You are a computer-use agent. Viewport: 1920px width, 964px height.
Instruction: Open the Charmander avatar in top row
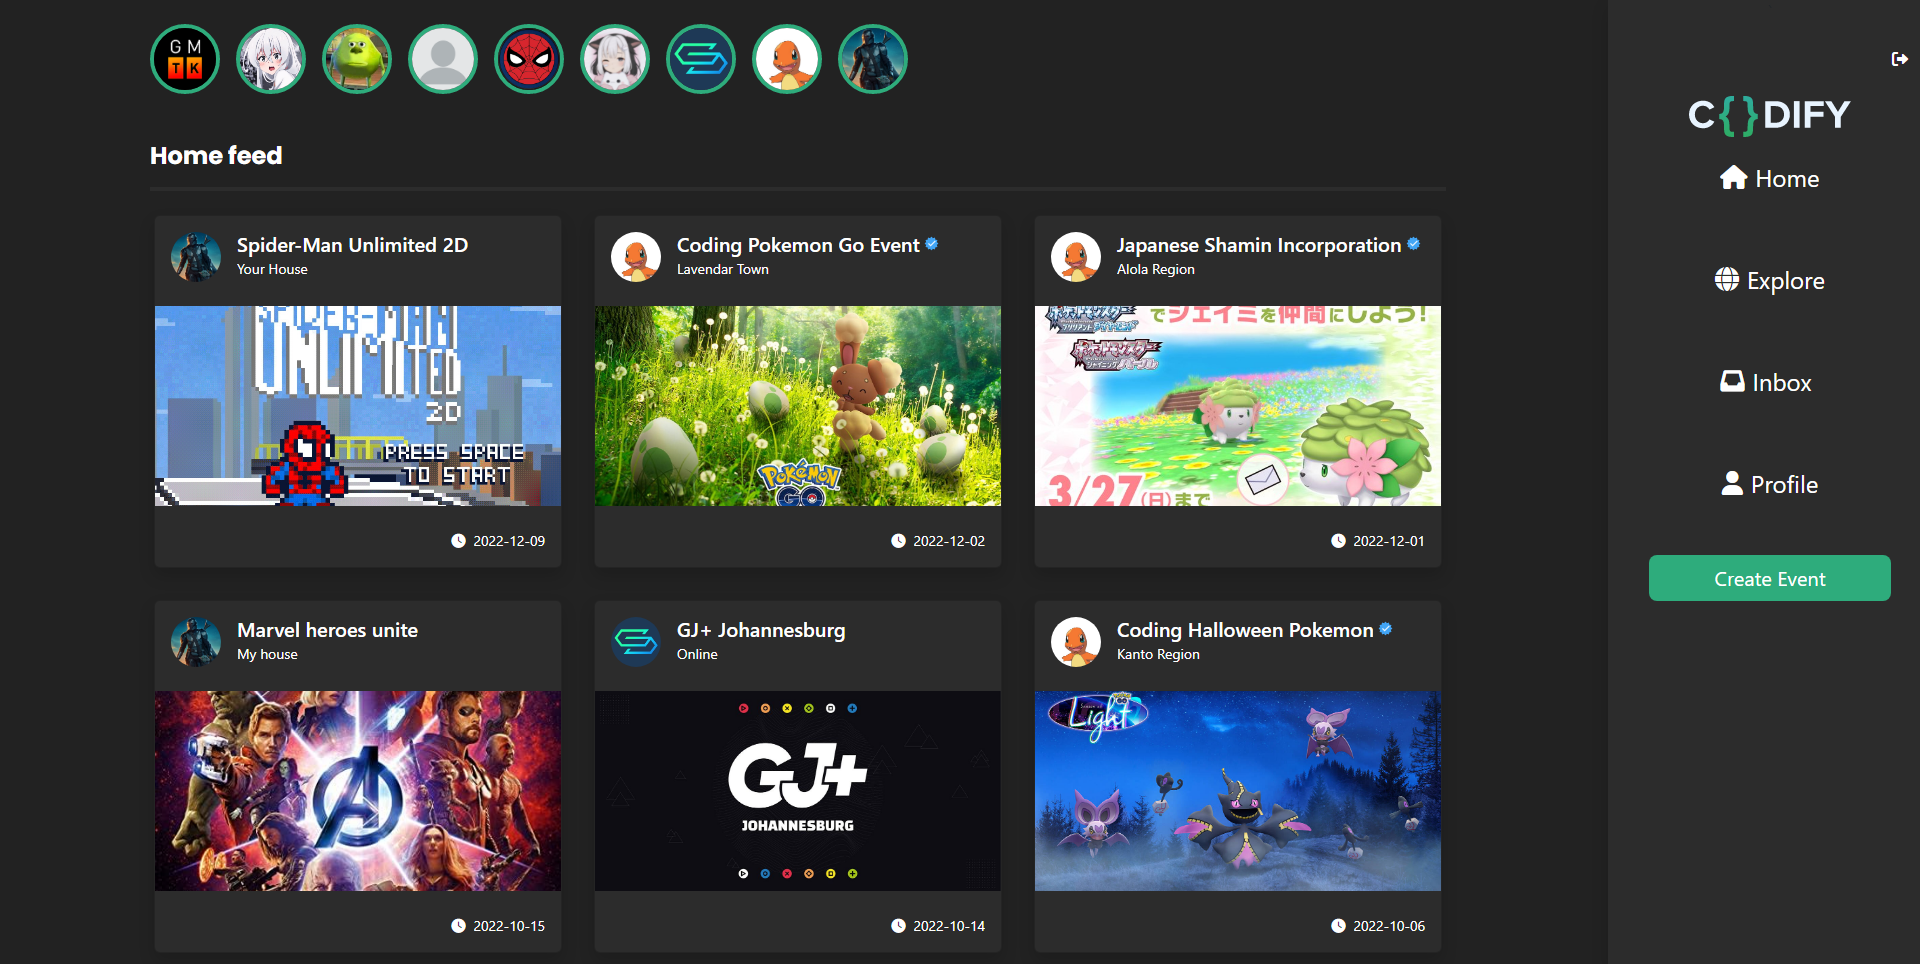787,59
